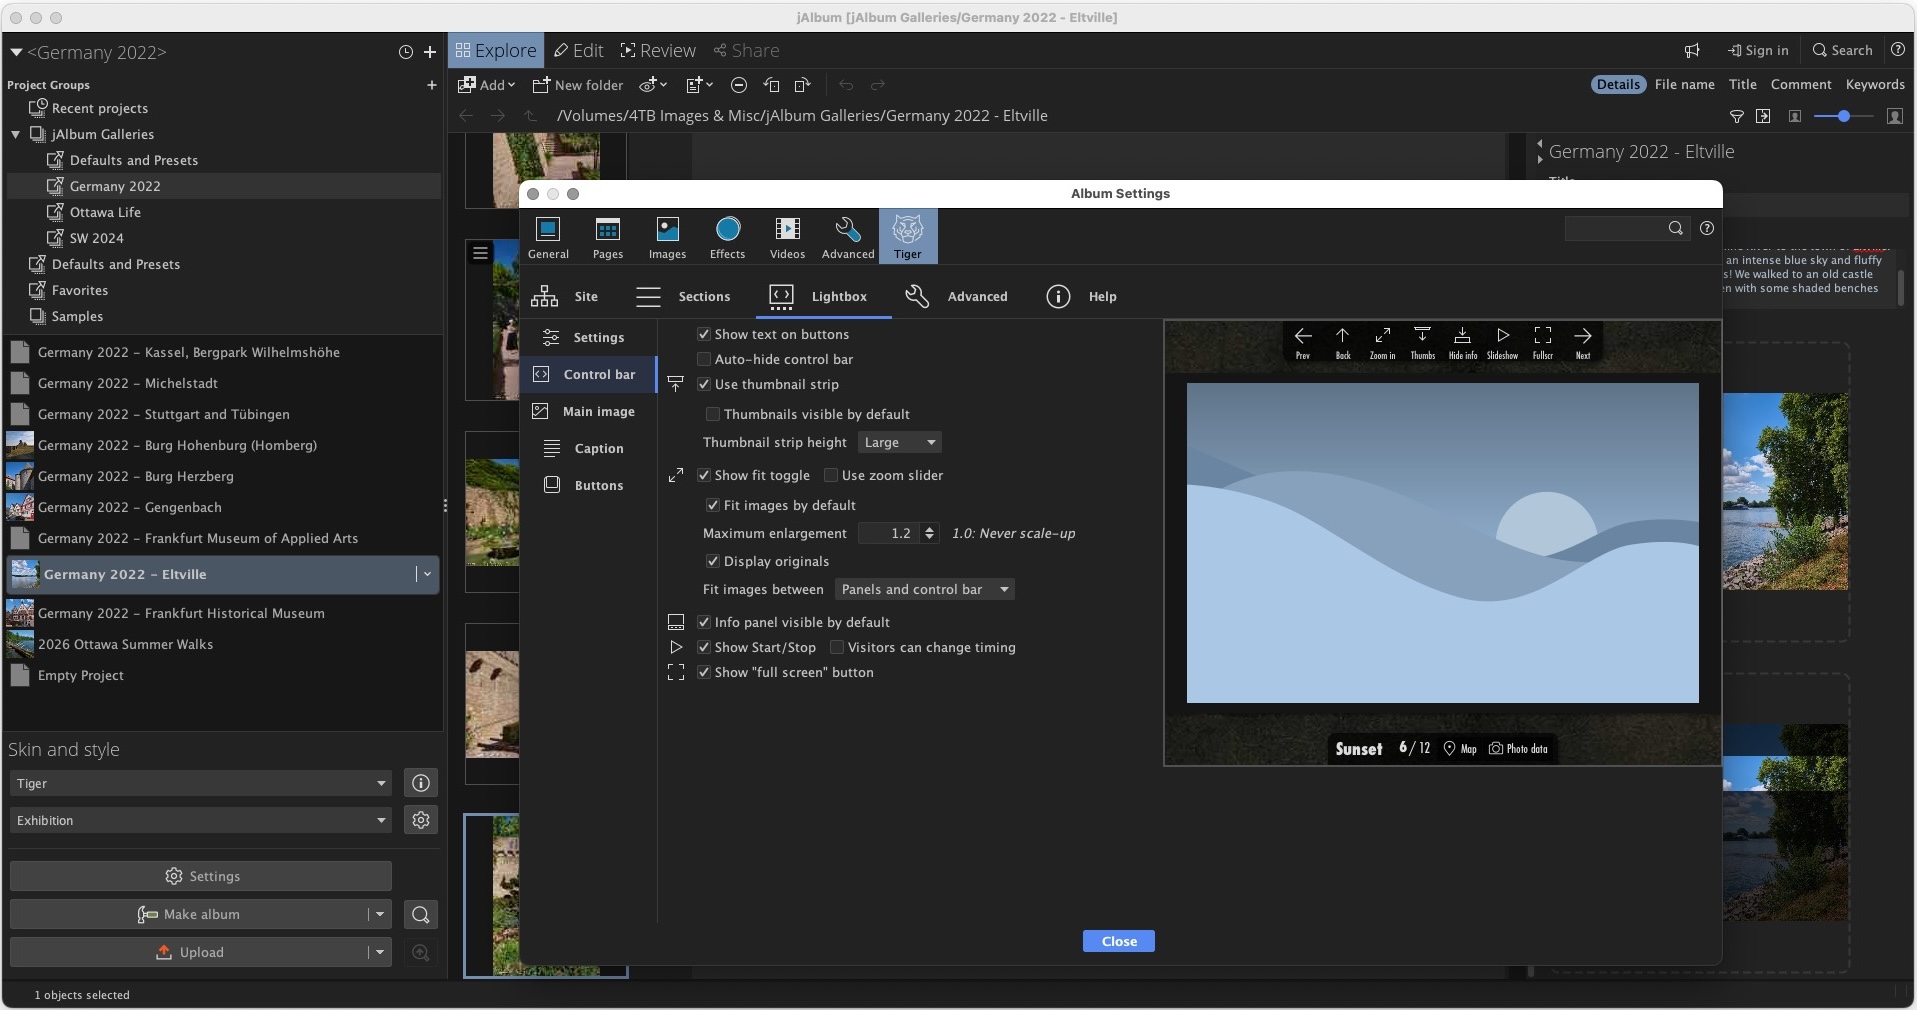1917x1010 pixels.
Task: Click the Zoom in icon in preview
Action: 1383,342
